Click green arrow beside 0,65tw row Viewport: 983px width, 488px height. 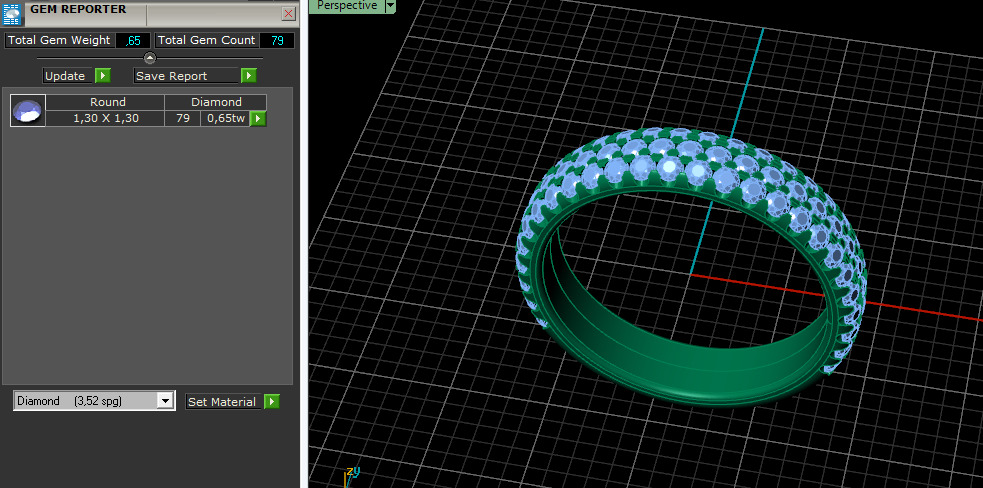pyautogui.click(x=258, y=119)
